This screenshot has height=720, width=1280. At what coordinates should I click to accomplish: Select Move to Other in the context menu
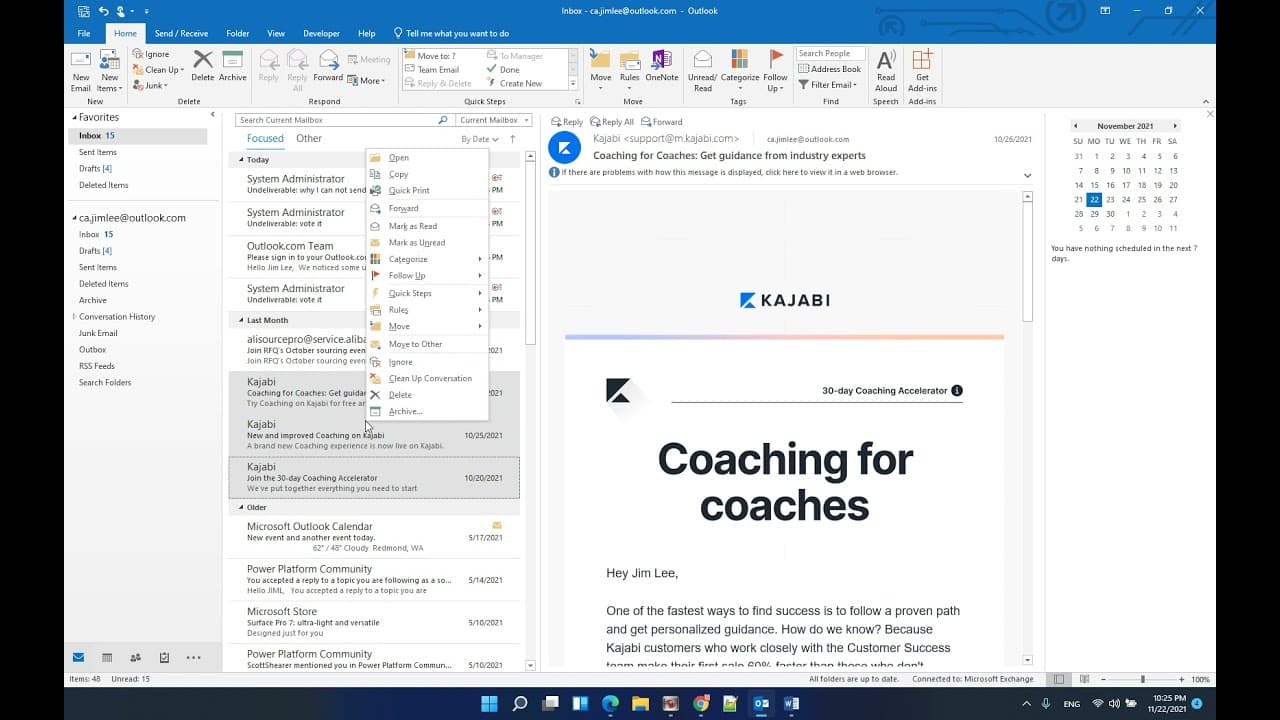click(427, 344)
